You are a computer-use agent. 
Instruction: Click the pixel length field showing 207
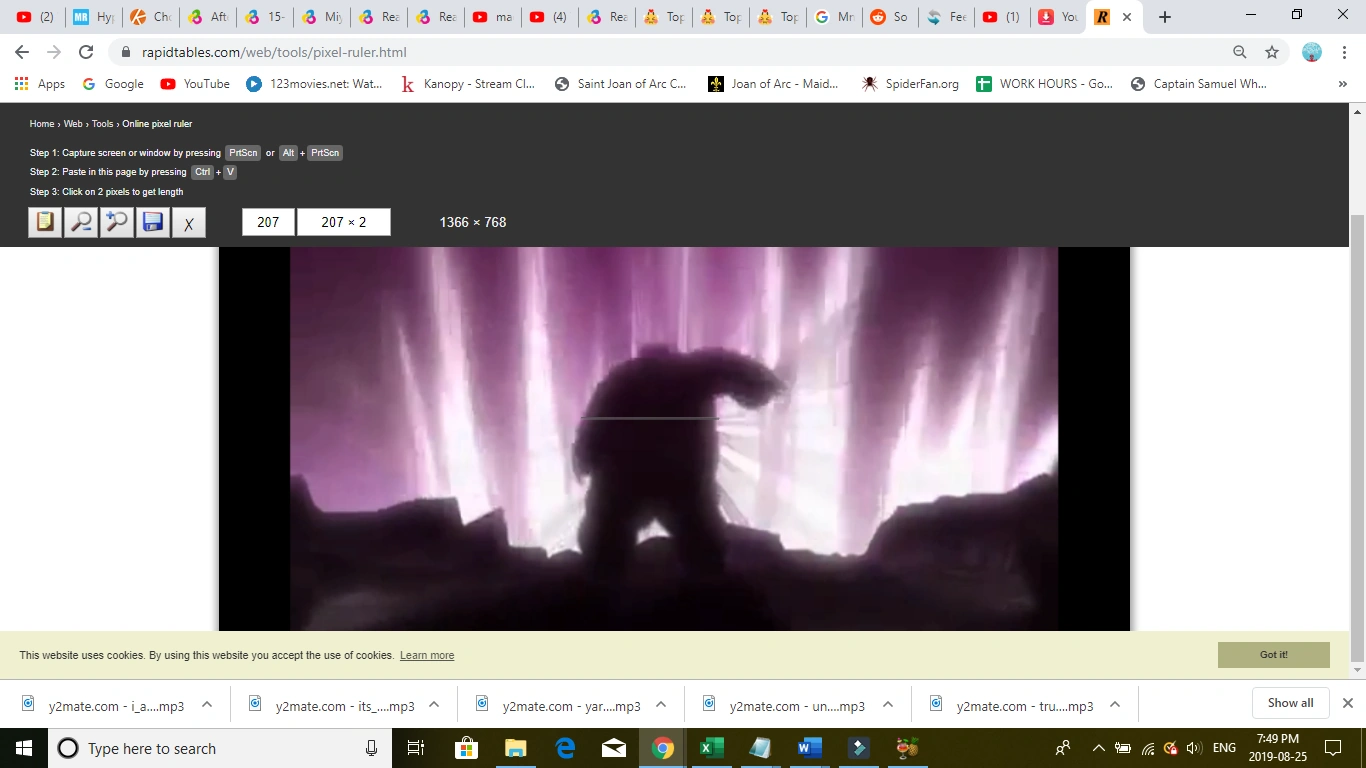tap(268, 222)
